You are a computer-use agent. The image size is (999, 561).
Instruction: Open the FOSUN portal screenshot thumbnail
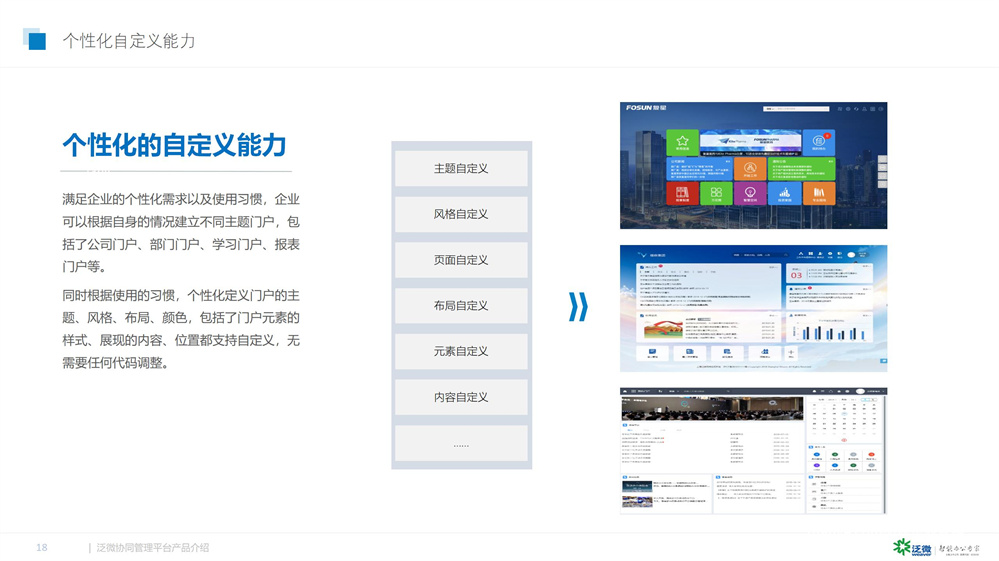click(753, 166)
